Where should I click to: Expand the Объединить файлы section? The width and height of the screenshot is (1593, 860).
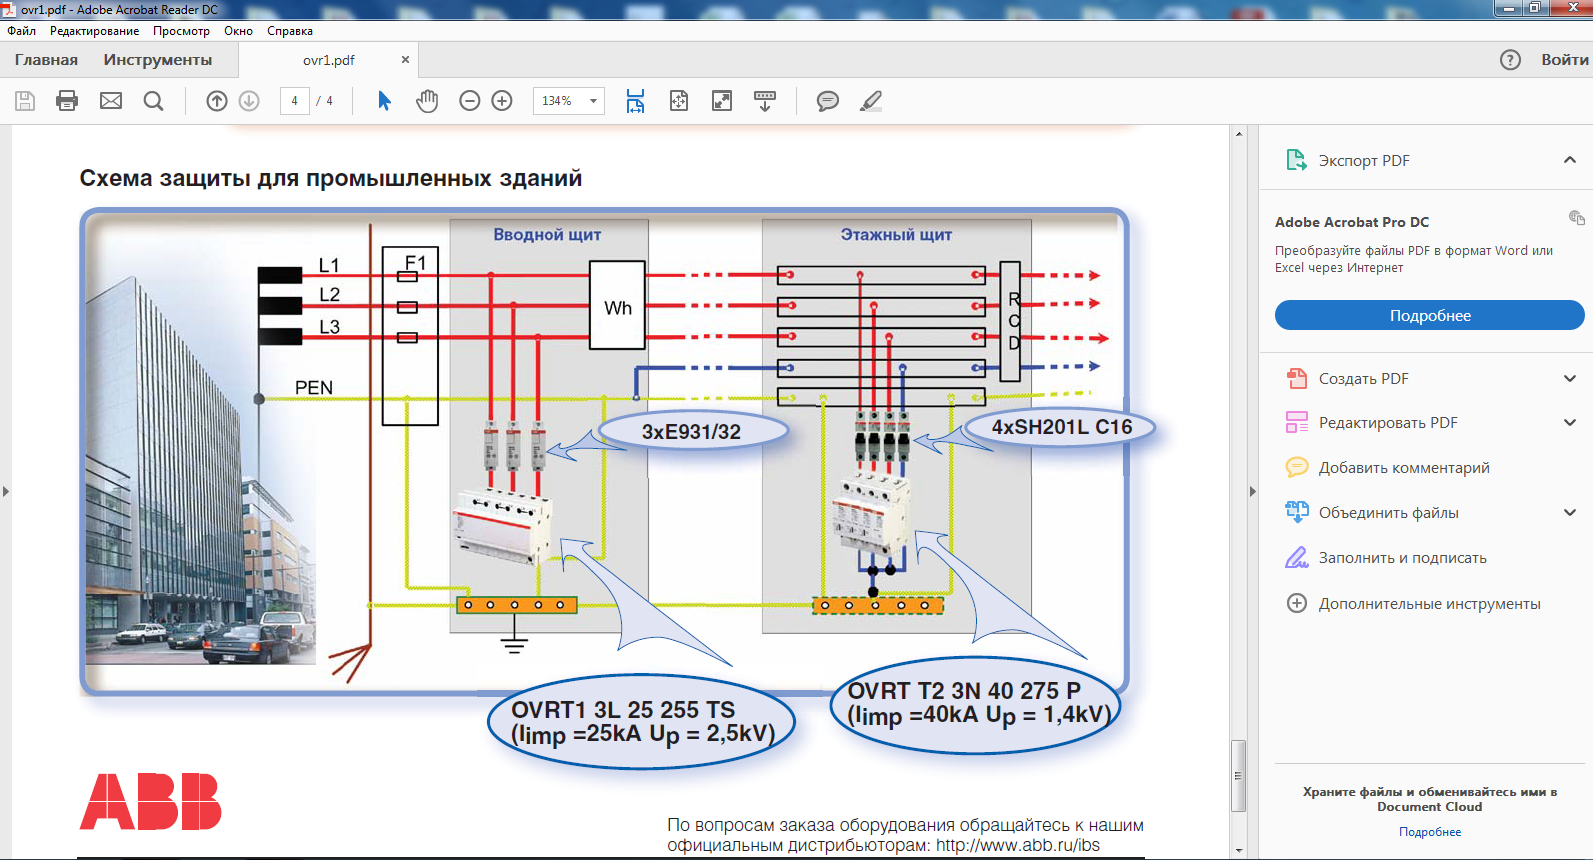tap(1569, 513)
